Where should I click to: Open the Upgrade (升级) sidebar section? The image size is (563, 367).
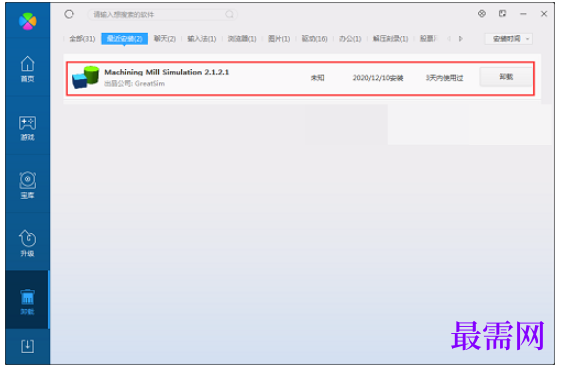[x=28, y=243]
